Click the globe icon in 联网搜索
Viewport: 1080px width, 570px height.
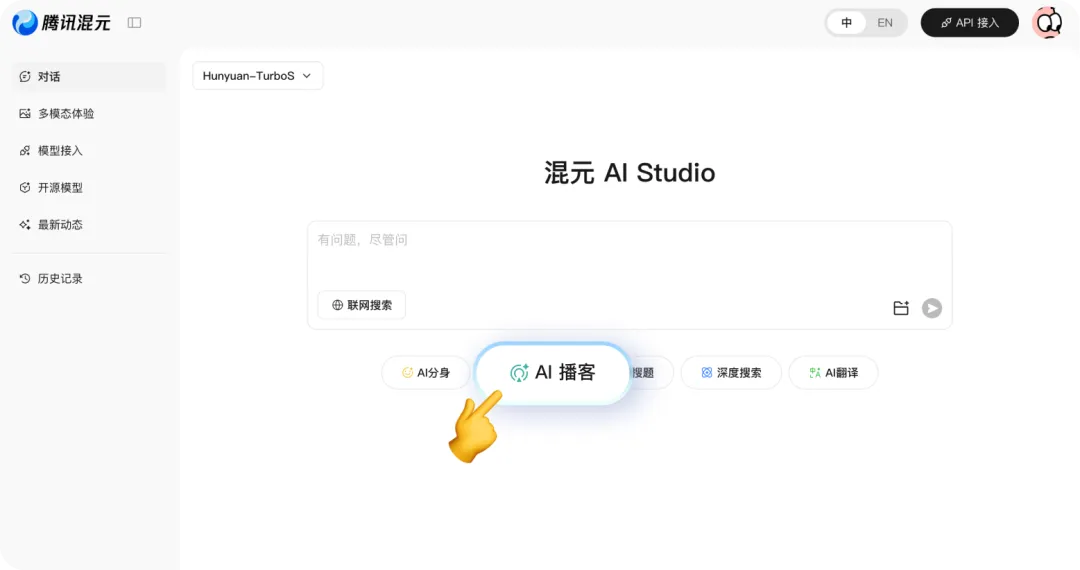337,305
